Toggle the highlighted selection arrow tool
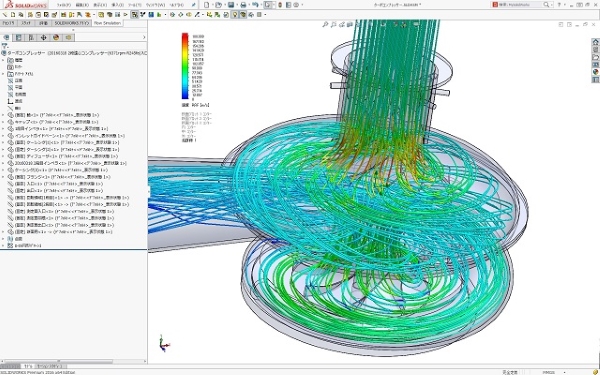 point(268,5)
